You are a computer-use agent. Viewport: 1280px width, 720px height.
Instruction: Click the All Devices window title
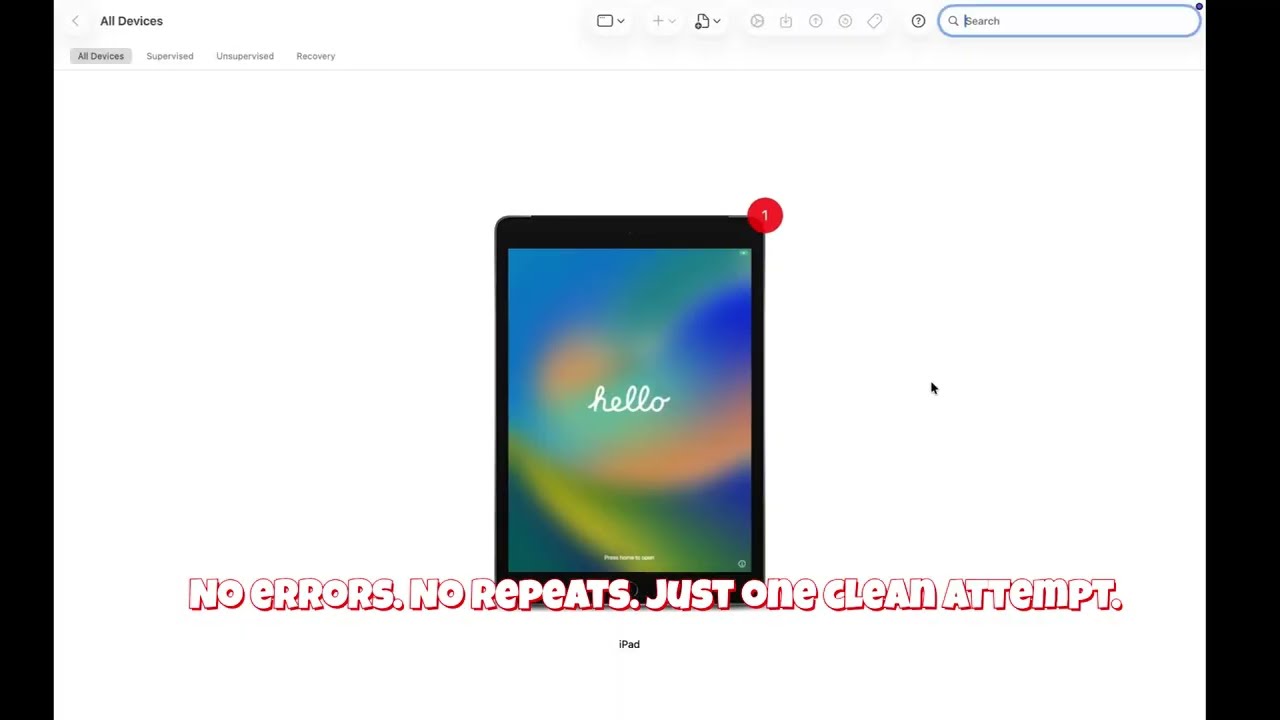click(x=131, y=21)
